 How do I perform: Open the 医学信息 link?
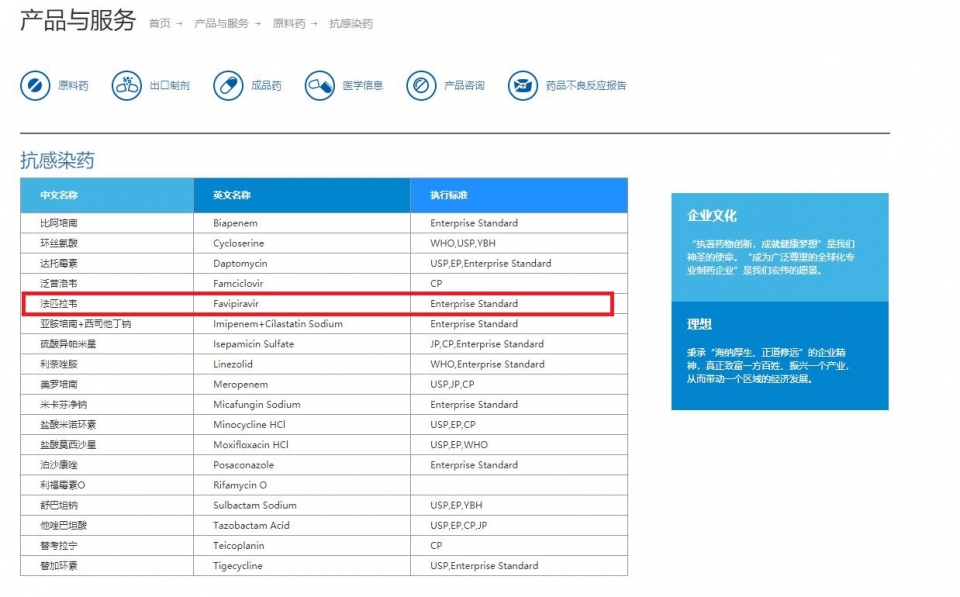(x=362, y=85)
